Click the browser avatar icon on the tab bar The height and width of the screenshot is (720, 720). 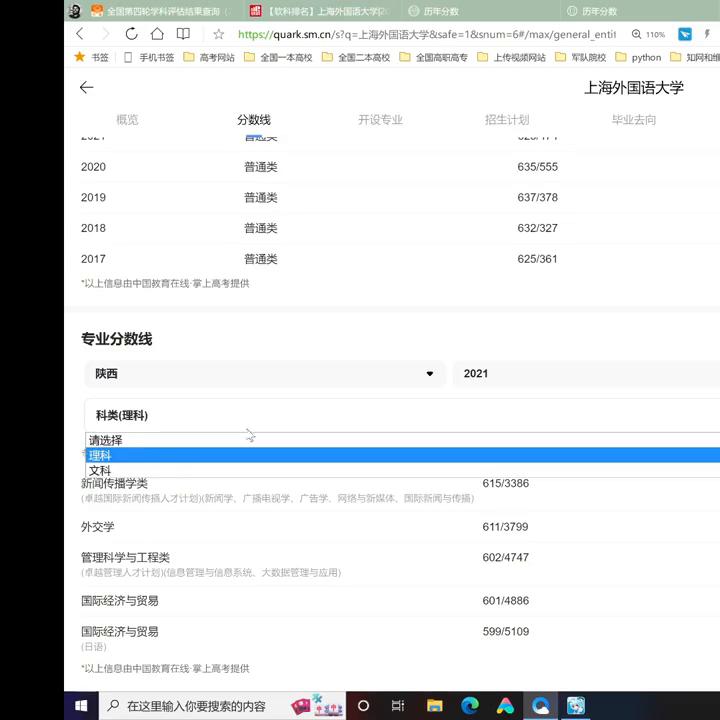coord(75,11)
